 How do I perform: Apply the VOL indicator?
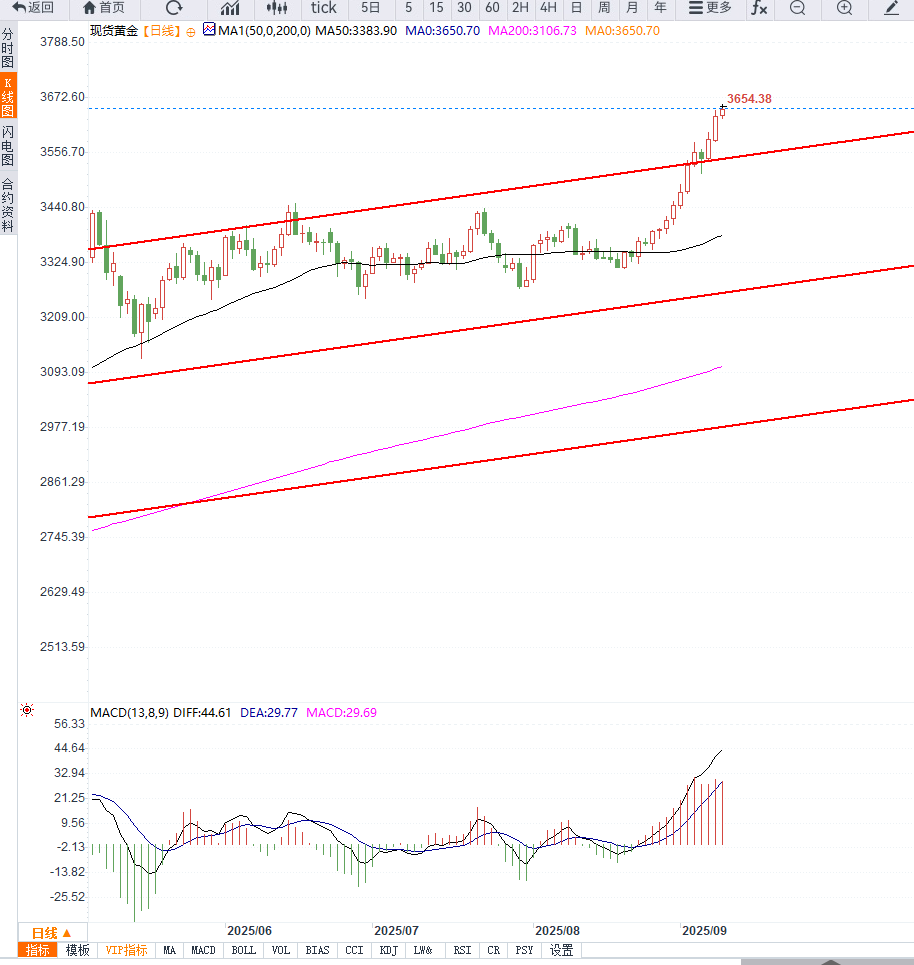[281, 950]
